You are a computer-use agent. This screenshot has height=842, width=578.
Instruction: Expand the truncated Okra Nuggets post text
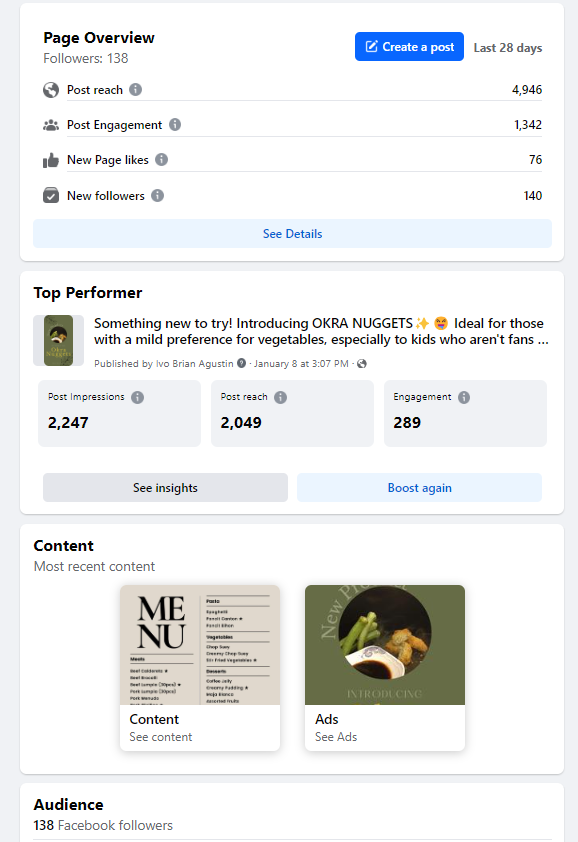(543, 339)
